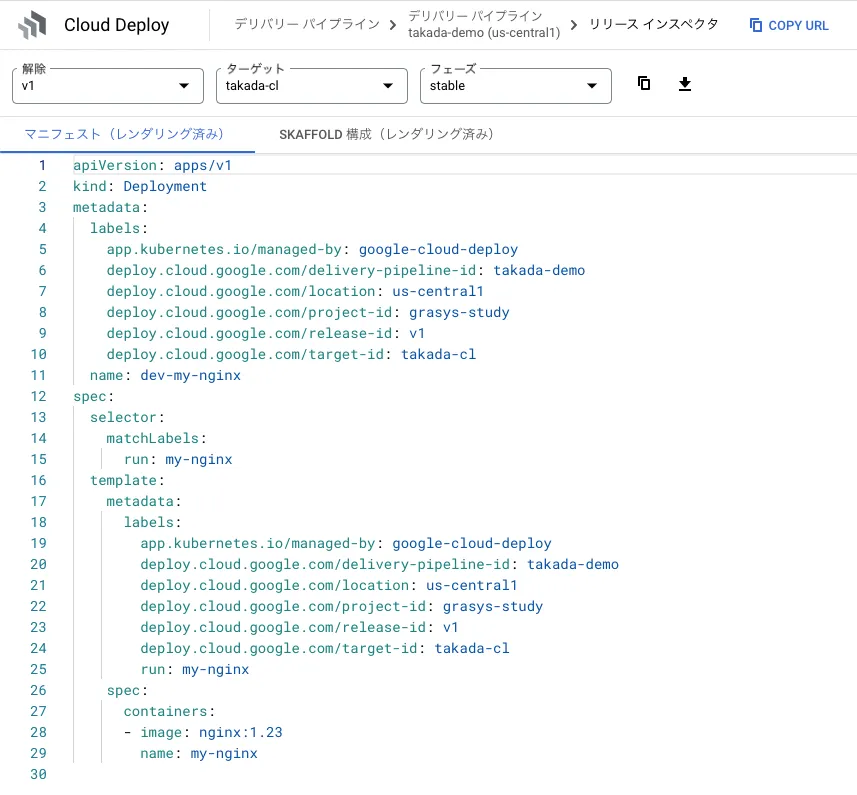Click line 1 apiVersion: apps/v1

pyautogui.click(x=152, y=166)
